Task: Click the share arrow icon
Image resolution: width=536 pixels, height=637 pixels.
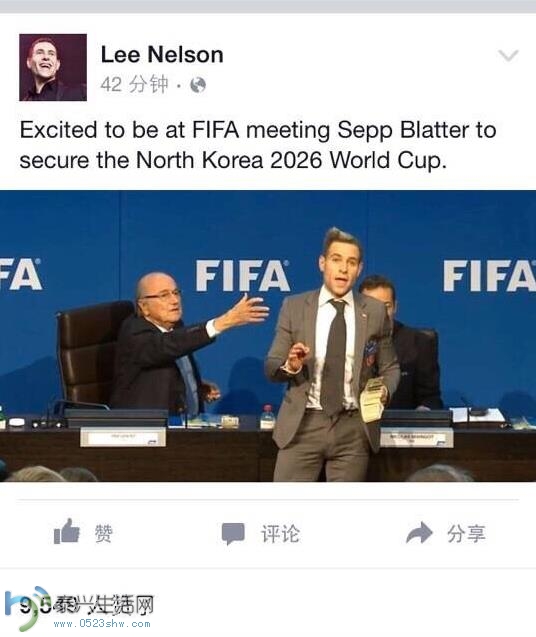Action: click(x=419, y=533)
